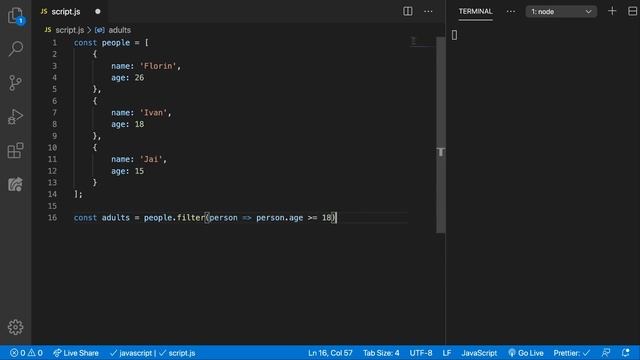Click age value 26 on line 4

139,78
